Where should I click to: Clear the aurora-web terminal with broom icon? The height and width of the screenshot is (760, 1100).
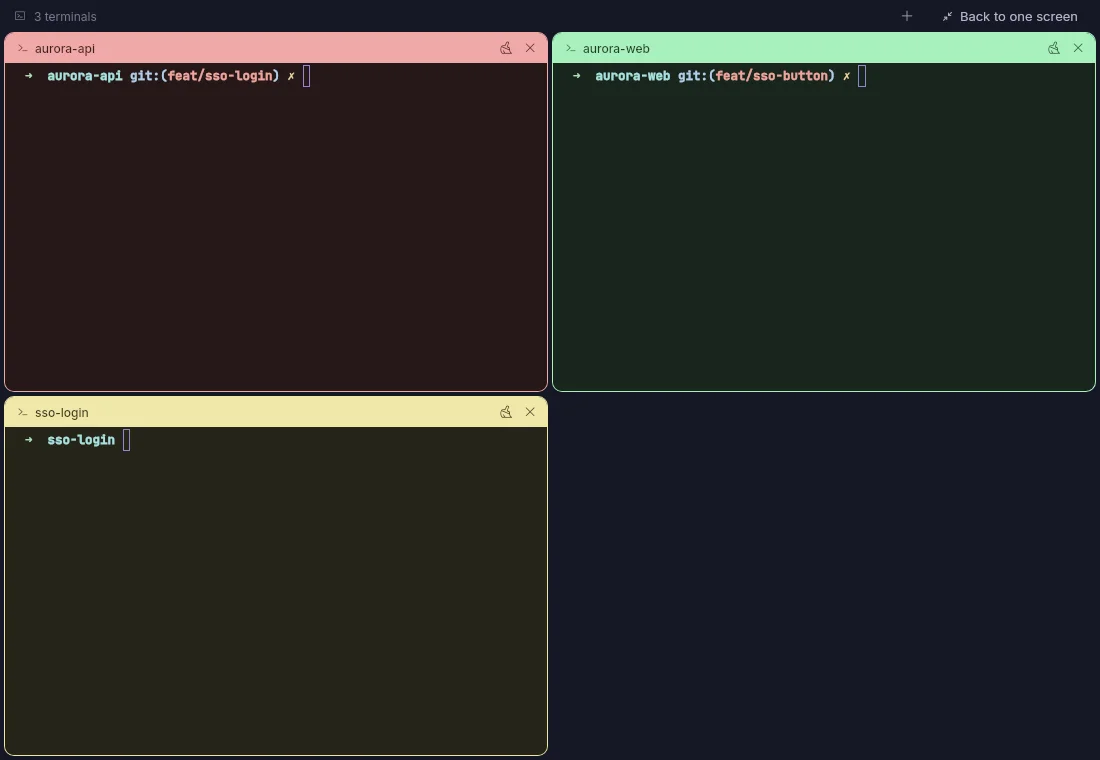point(1054,48)
